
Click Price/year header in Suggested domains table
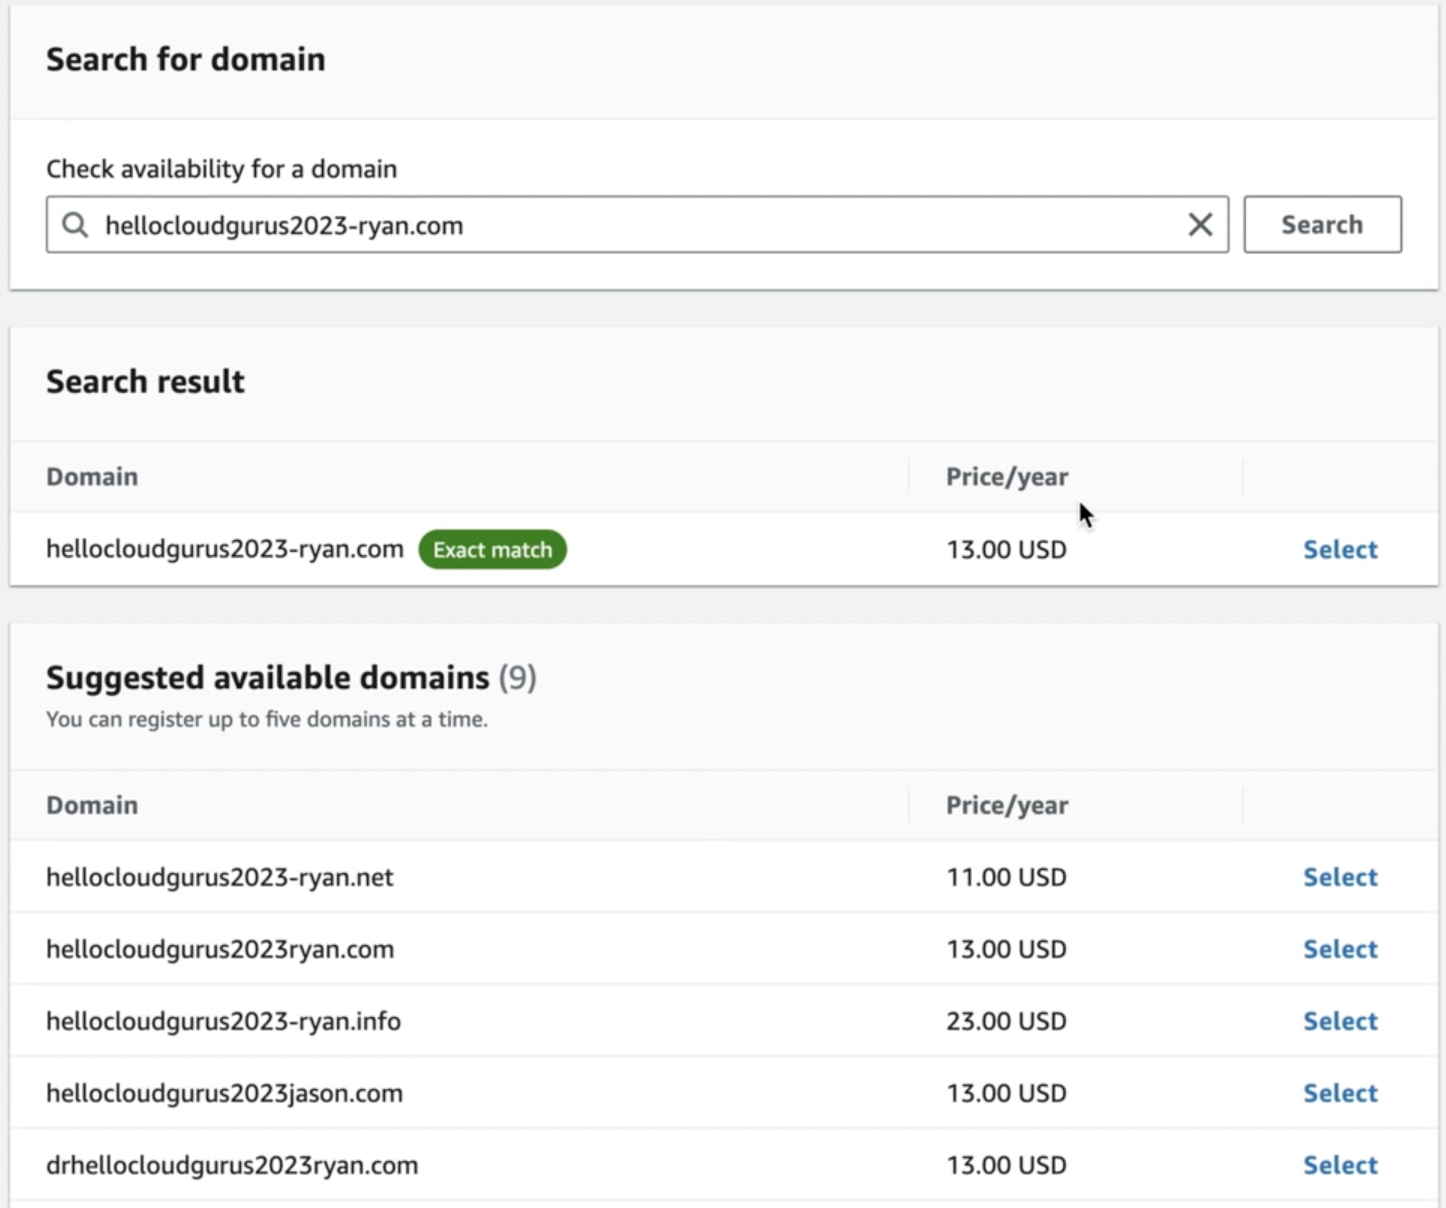[x=1007, y=806]
